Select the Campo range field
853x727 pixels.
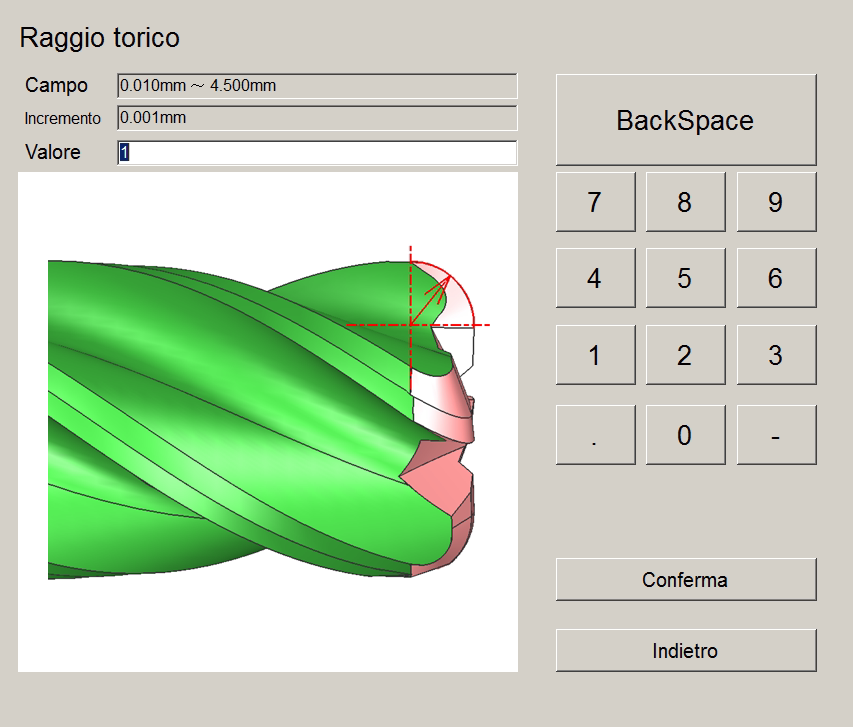tap(317, 86)
